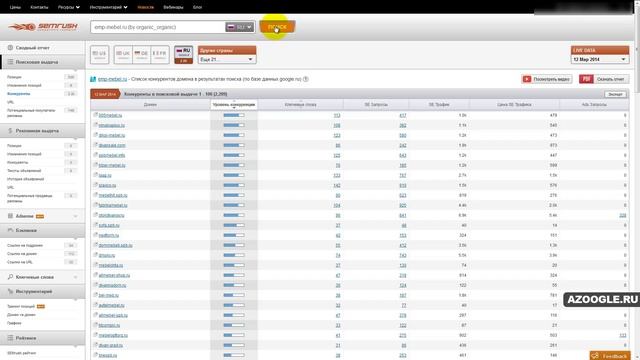Click the SE Трафик column header

click(439, 104)
